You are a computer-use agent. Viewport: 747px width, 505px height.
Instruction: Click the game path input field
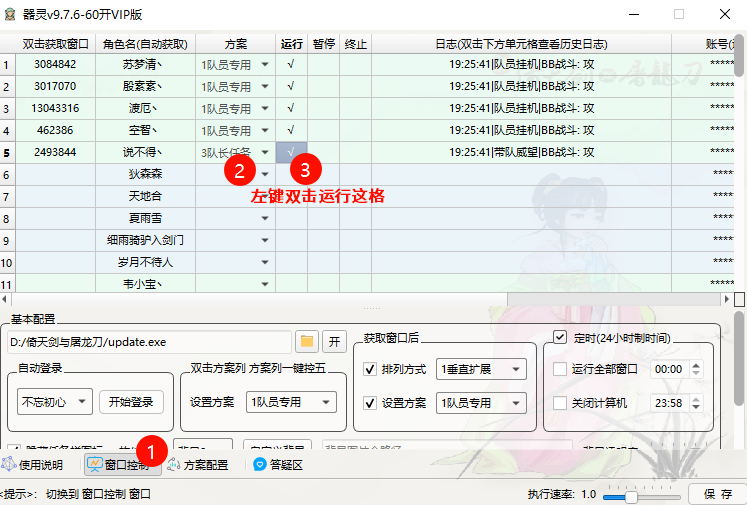(148, 342)
